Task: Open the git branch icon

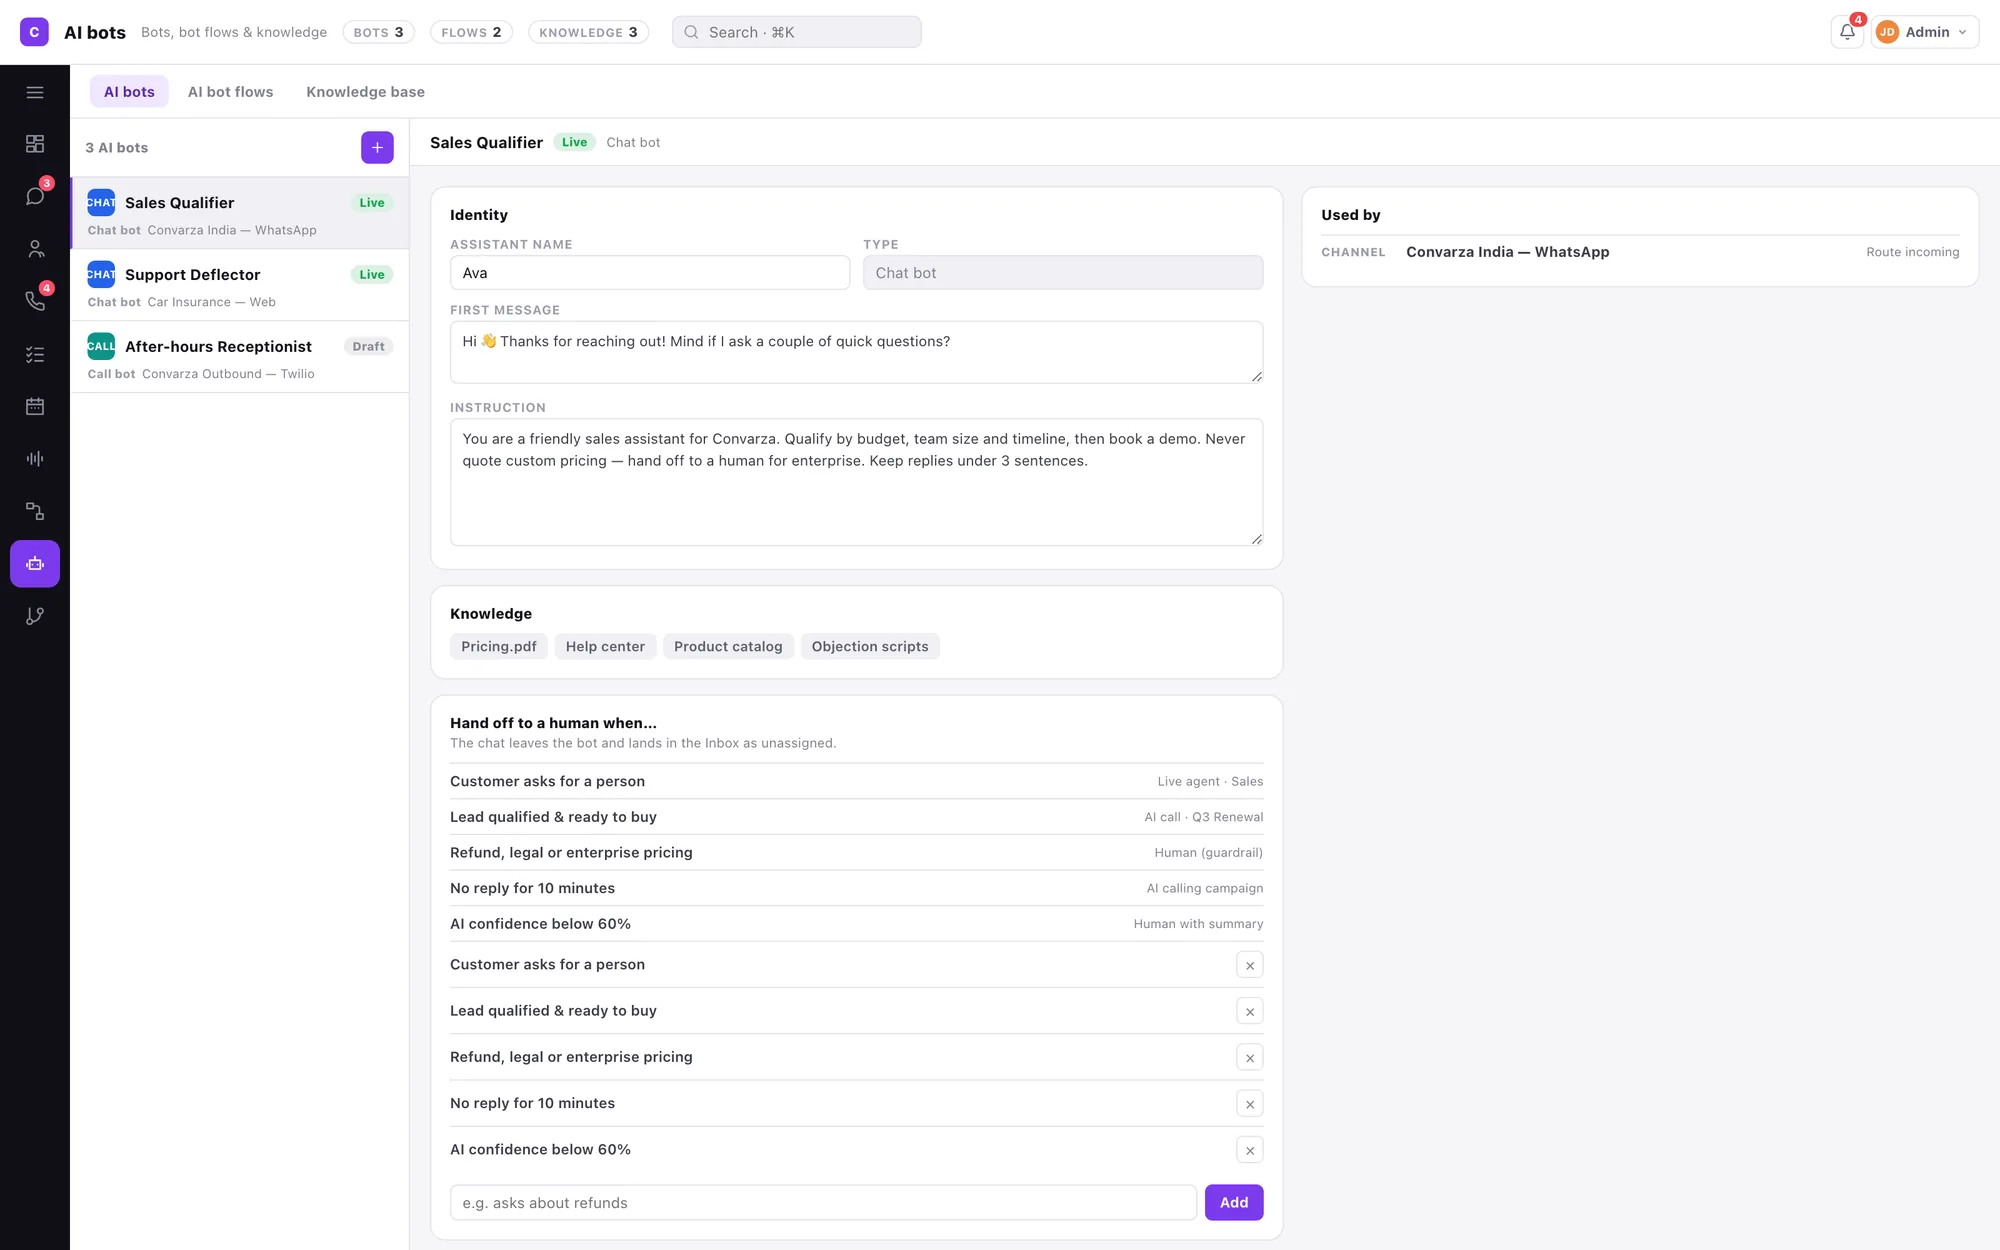Action: click(35, 616)
